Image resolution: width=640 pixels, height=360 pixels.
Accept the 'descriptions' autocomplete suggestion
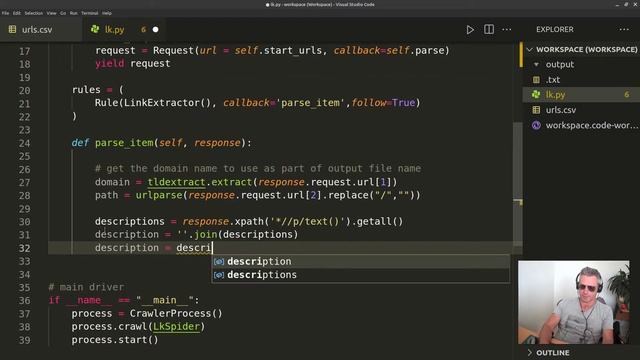[360, 275]
